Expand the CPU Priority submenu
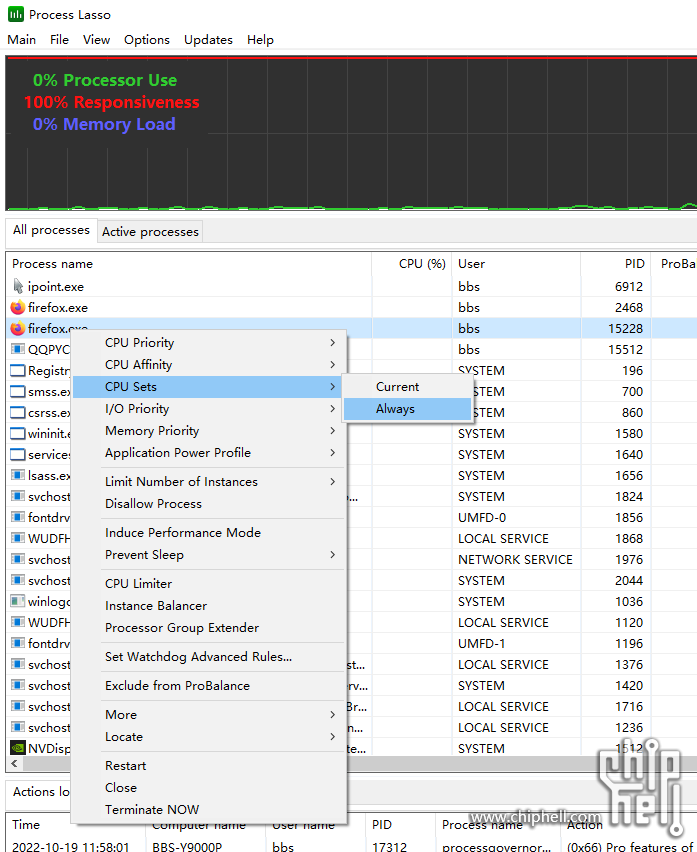 210,343
